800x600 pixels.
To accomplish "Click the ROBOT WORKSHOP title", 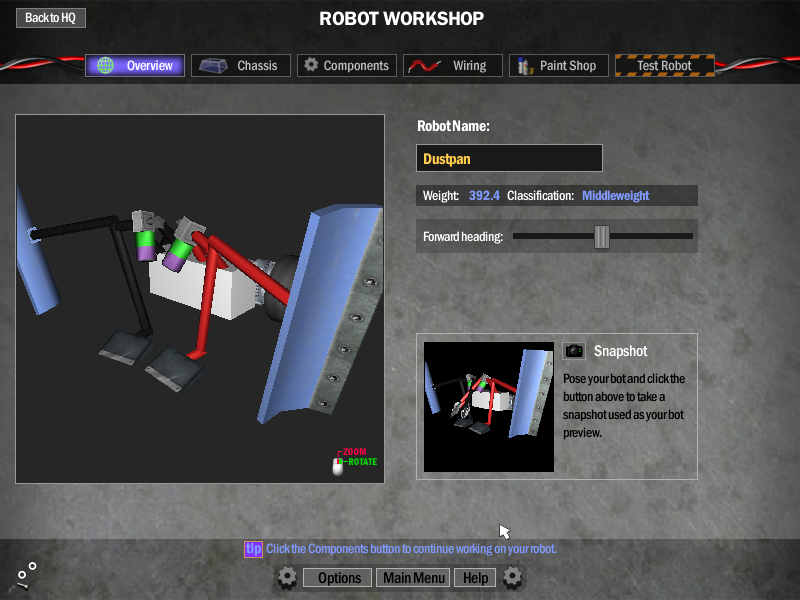I will pyautogui.click(x=402, y=18).
